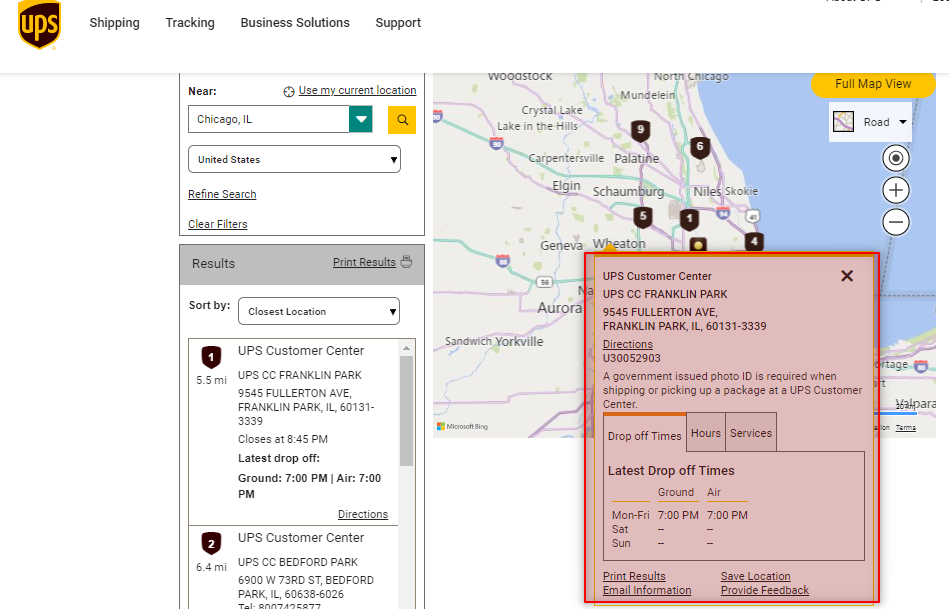The height and width of the screenshot is (609, 949).
Task: Click the results list scrollbar
Action: click(x=407, y=412)
